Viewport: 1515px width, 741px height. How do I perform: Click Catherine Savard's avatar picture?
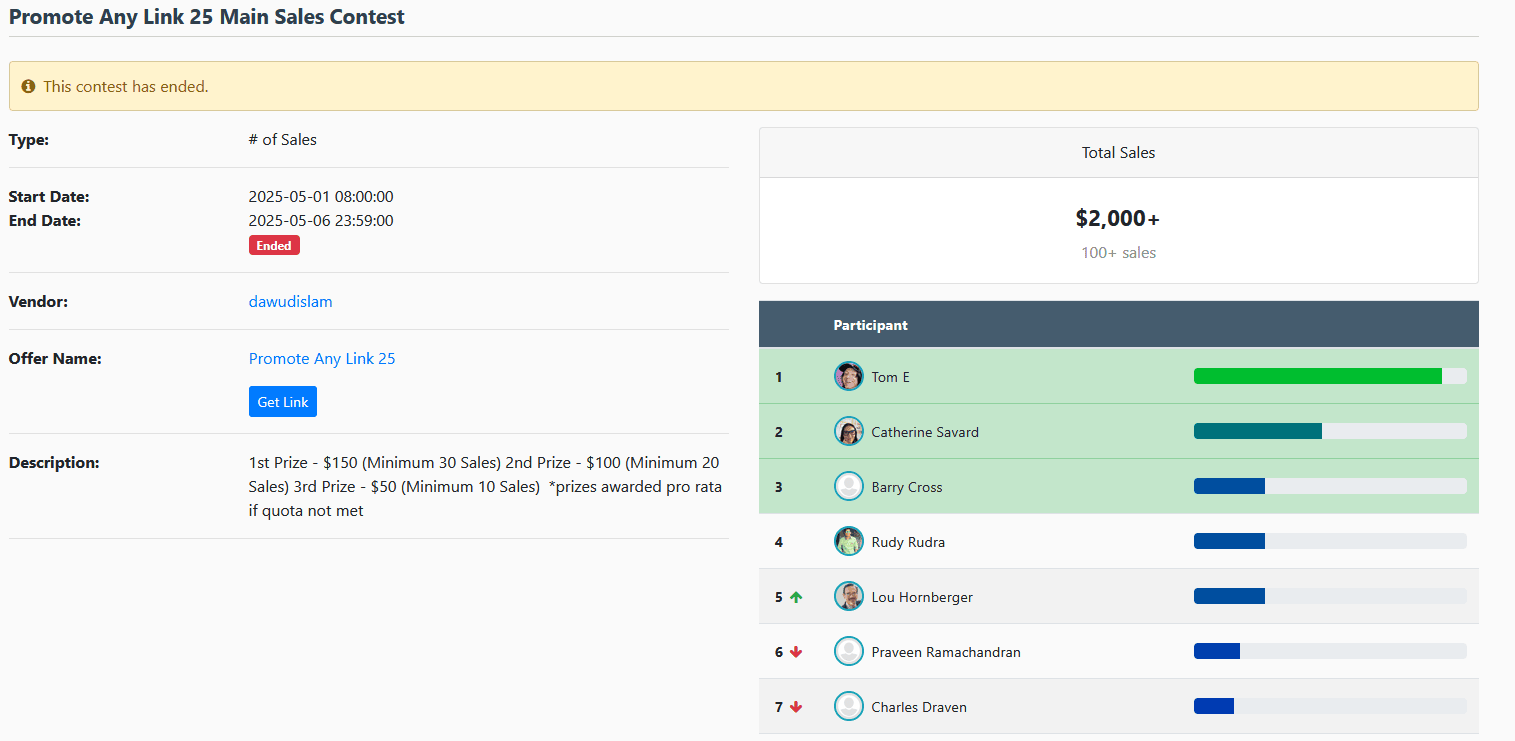tap(848, 432)
